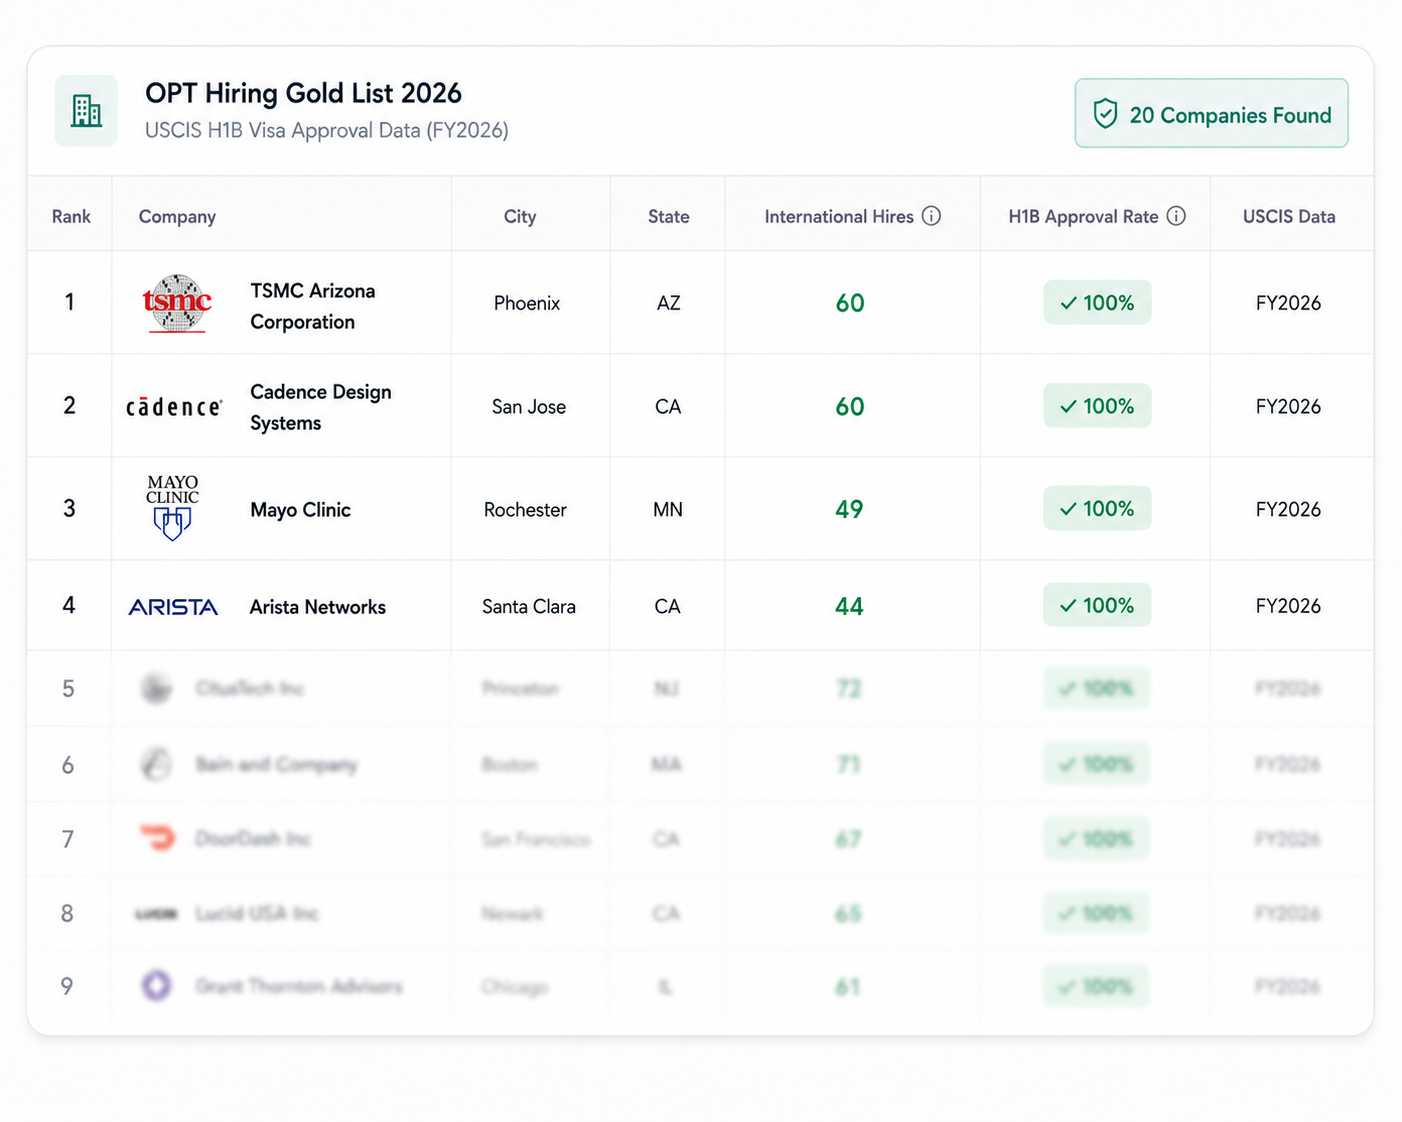Click the 100% approval badge for Mayo Clinic

point(1097,508)
